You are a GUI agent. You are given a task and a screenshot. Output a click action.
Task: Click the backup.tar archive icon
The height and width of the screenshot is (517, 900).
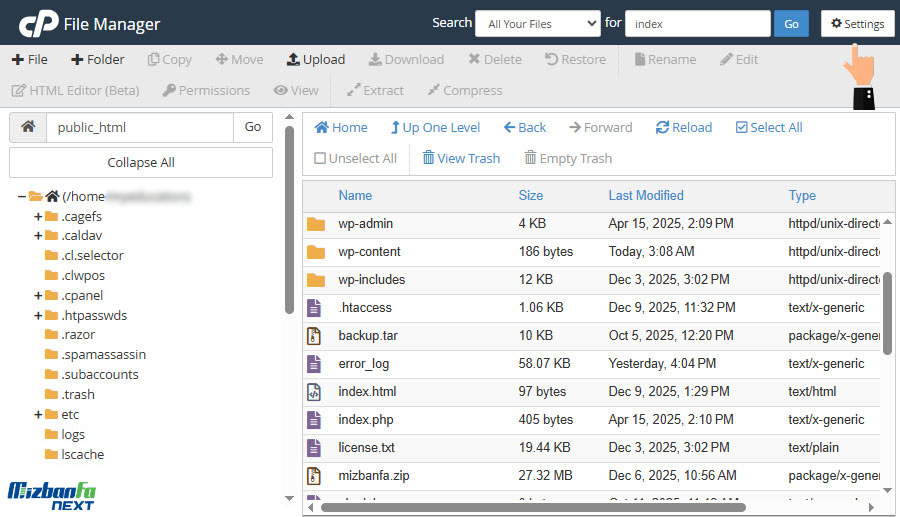tap(315, 336)
